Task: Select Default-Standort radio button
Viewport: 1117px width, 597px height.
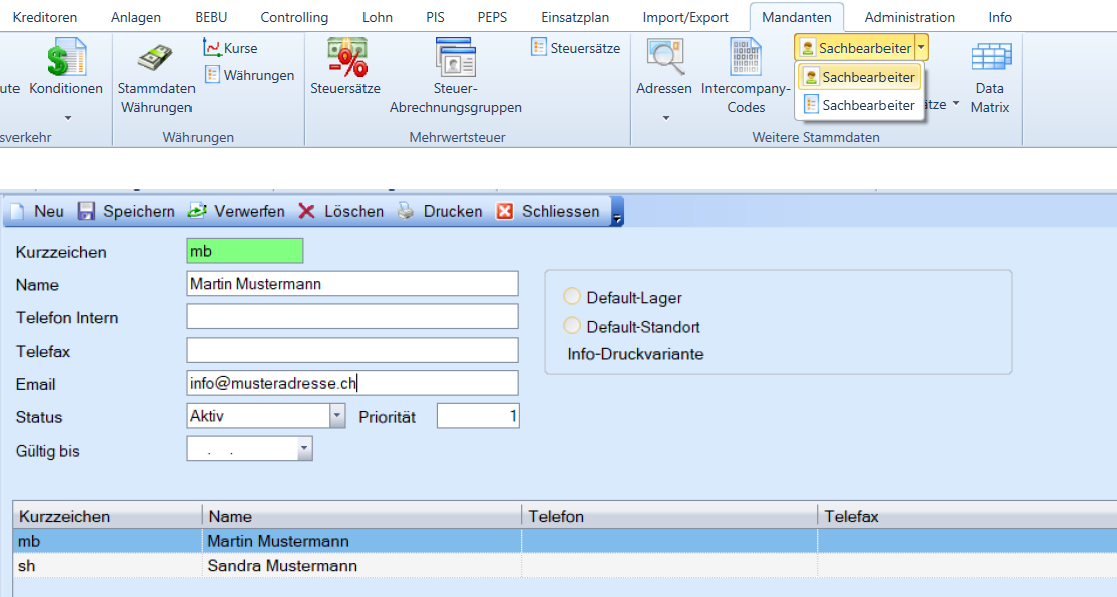Action: pyautogui.click(x=571, y=326)
